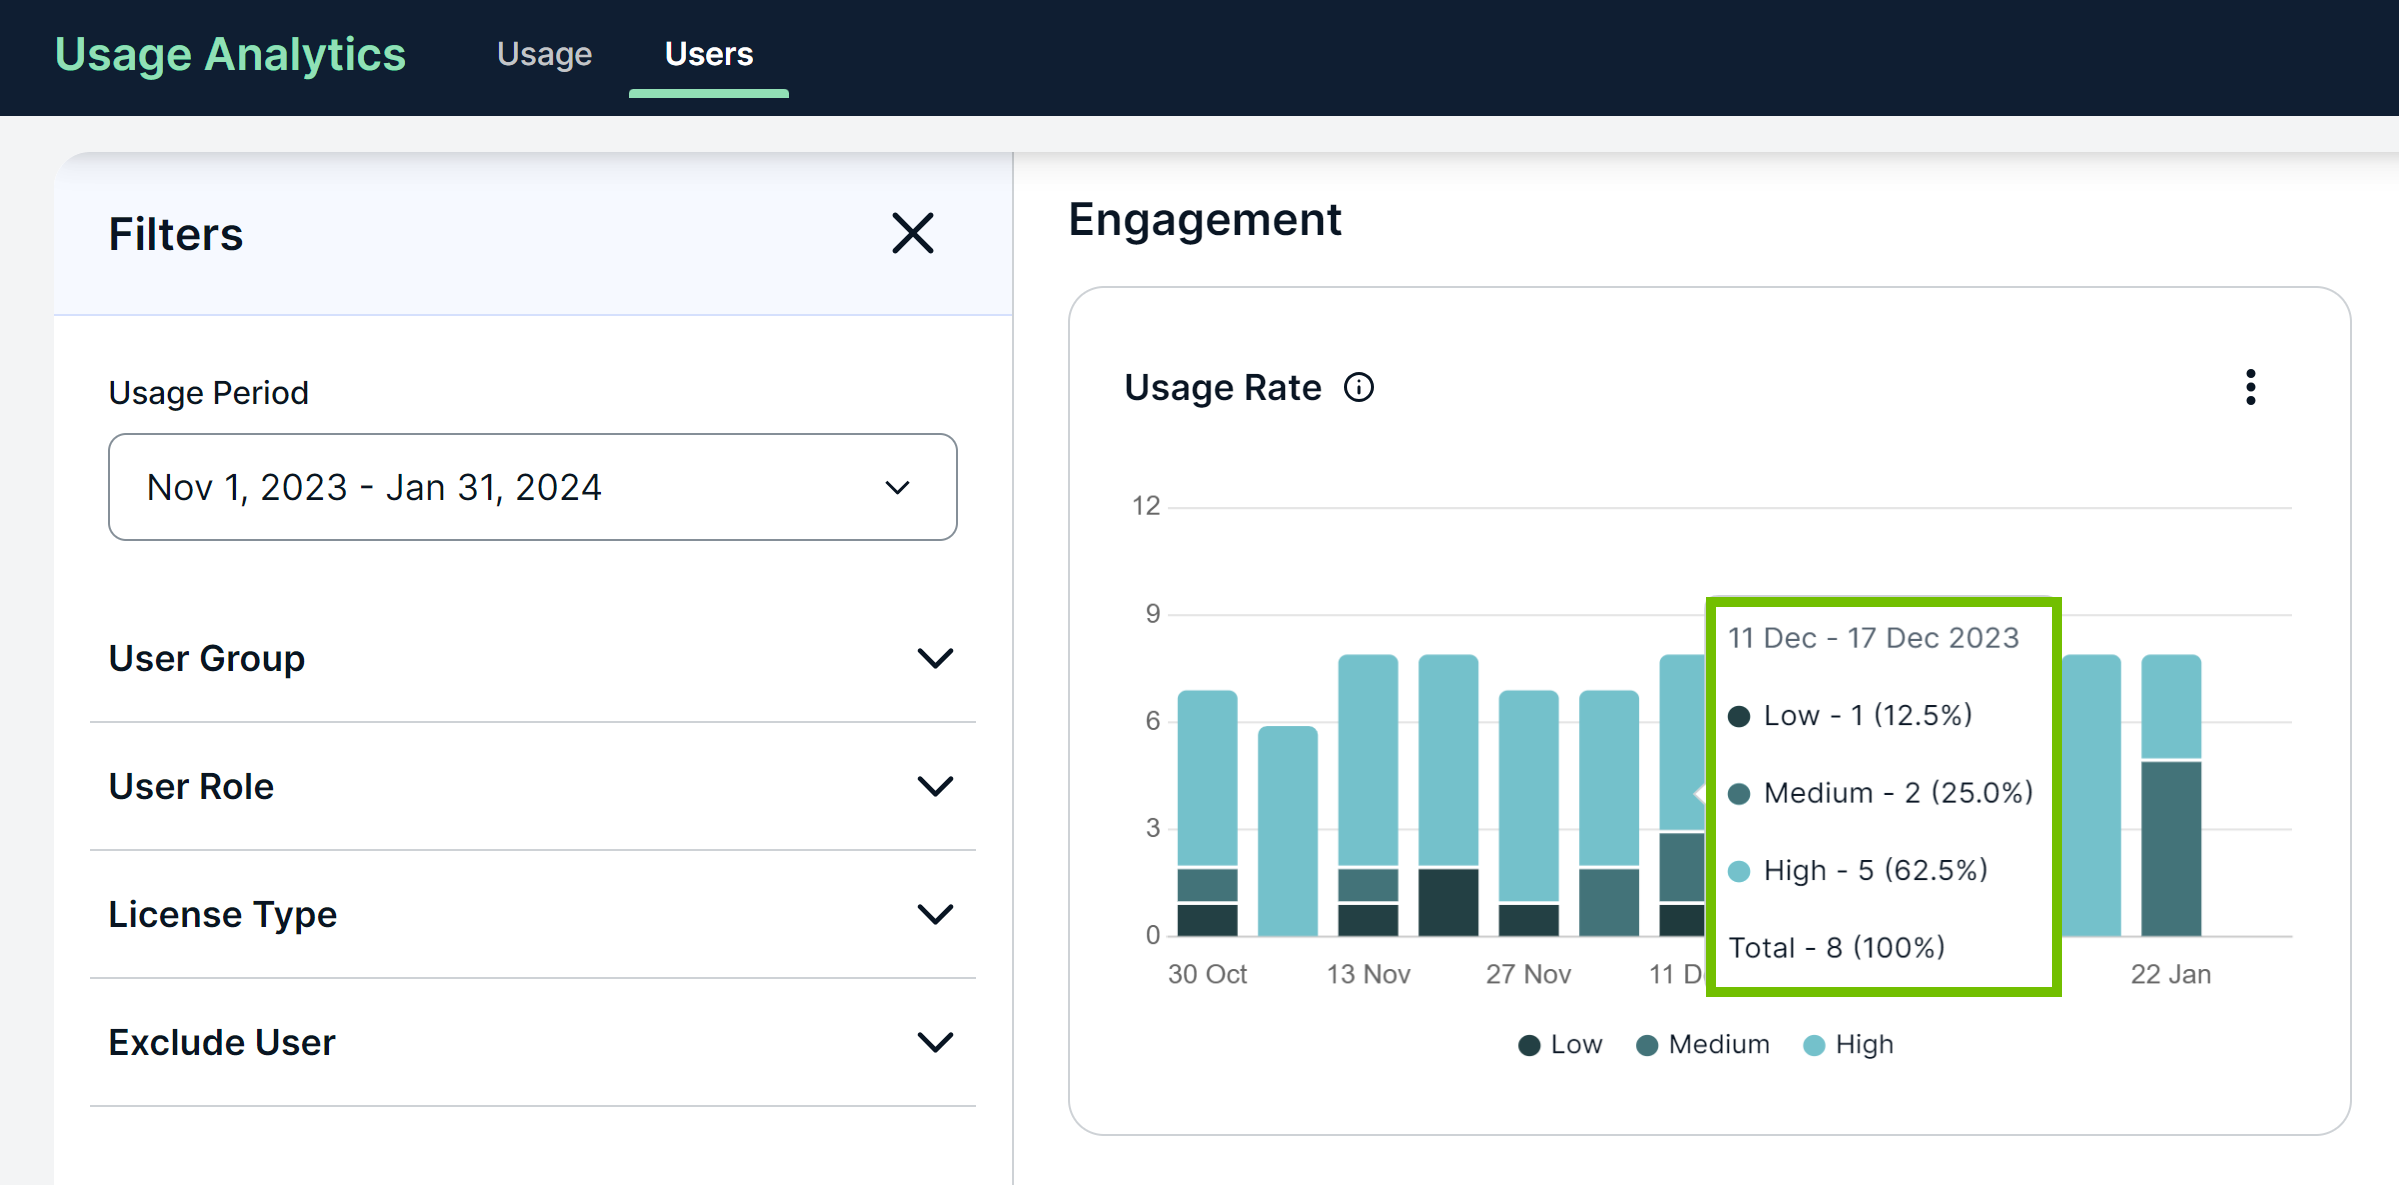Open the Usage Rate options menu

2250,388
